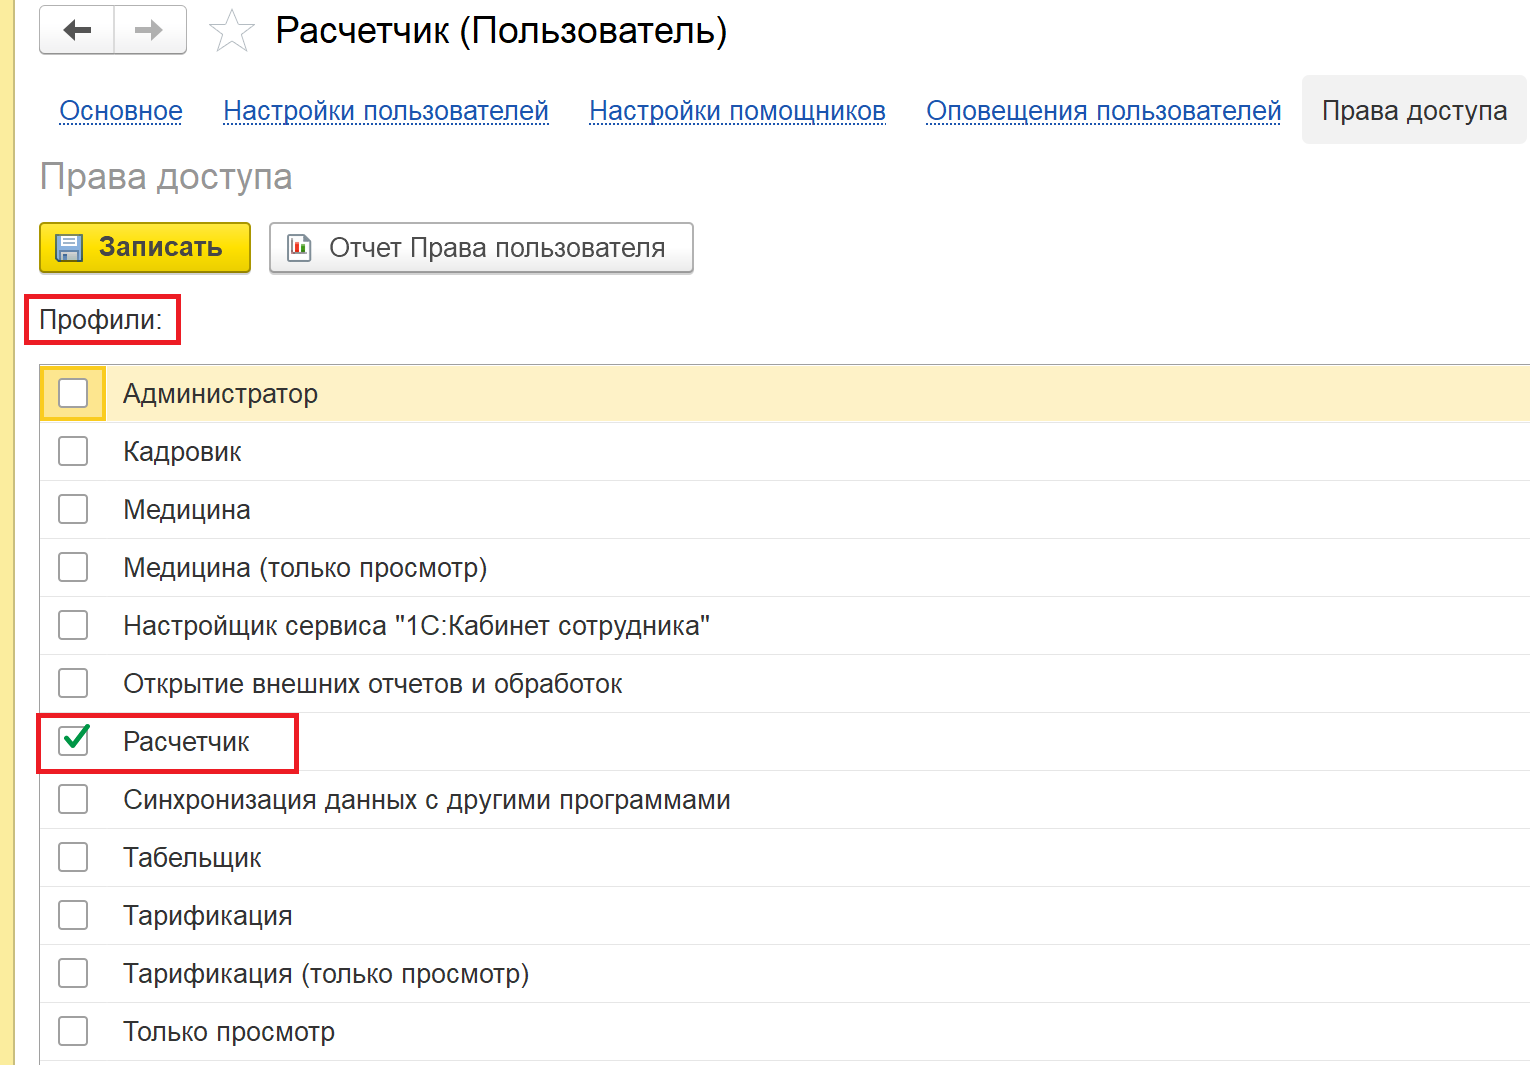
Task: Click the report icon on Отчет Права пользователя
Action: pos(299,247)
